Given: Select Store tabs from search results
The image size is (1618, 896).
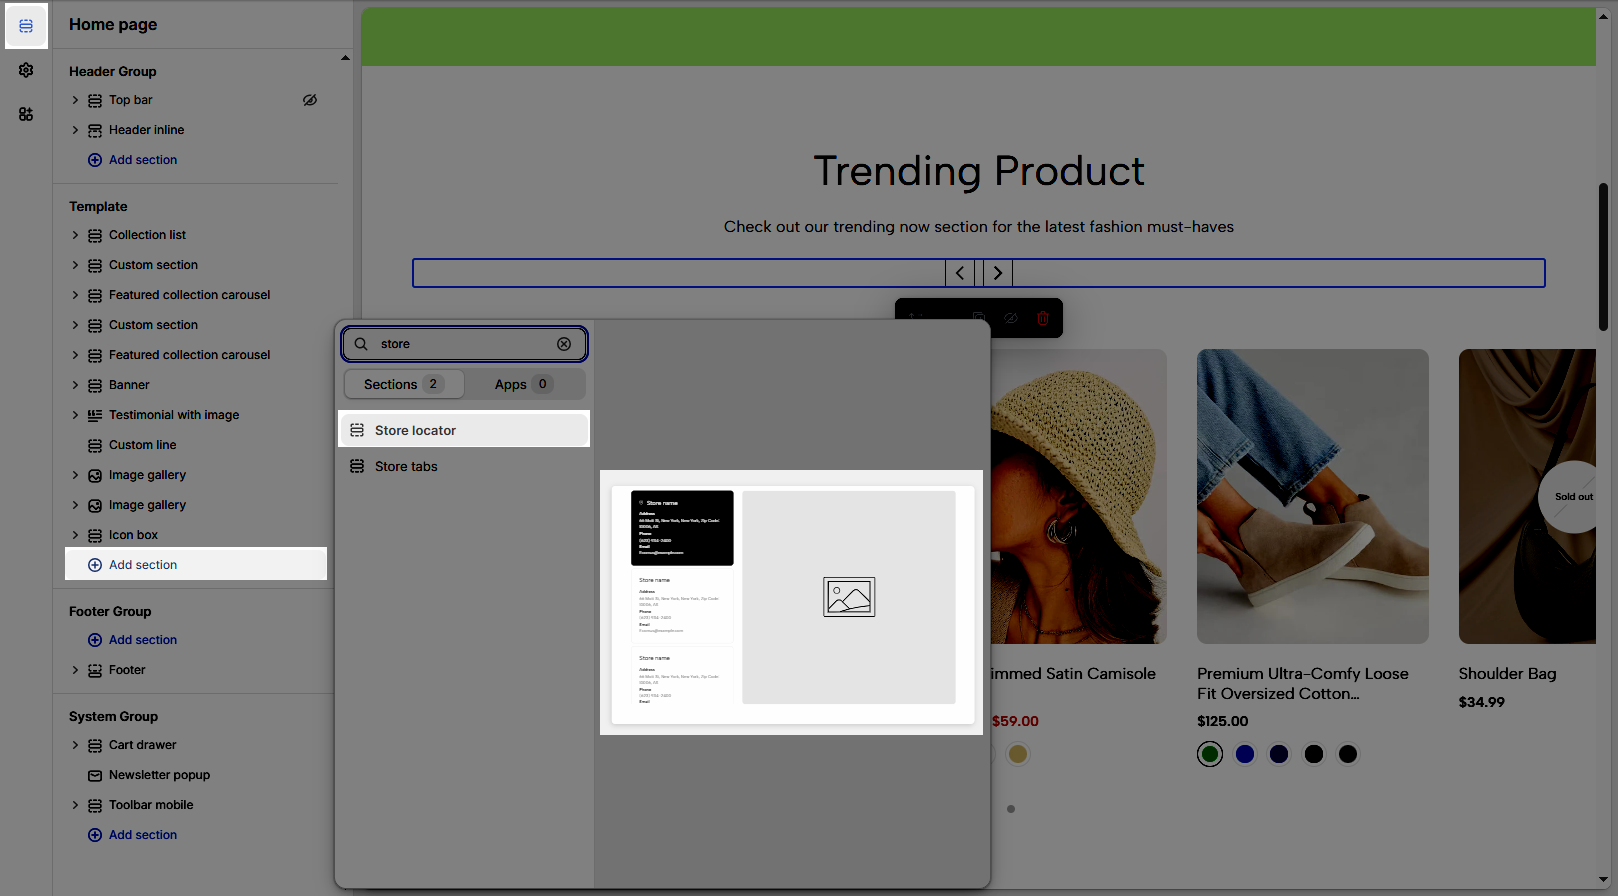Looking at the screenshot, I should tap(465, 466).
